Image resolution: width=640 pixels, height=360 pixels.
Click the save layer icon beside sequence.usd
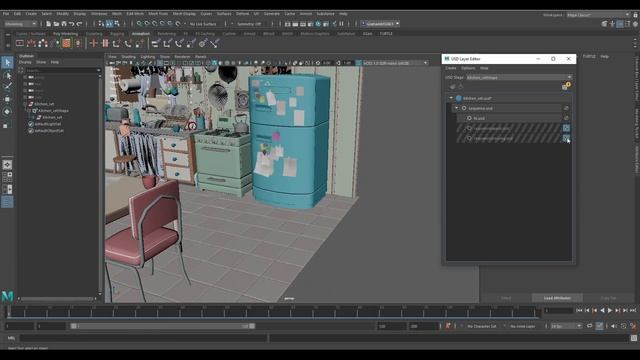coord(566,108)
